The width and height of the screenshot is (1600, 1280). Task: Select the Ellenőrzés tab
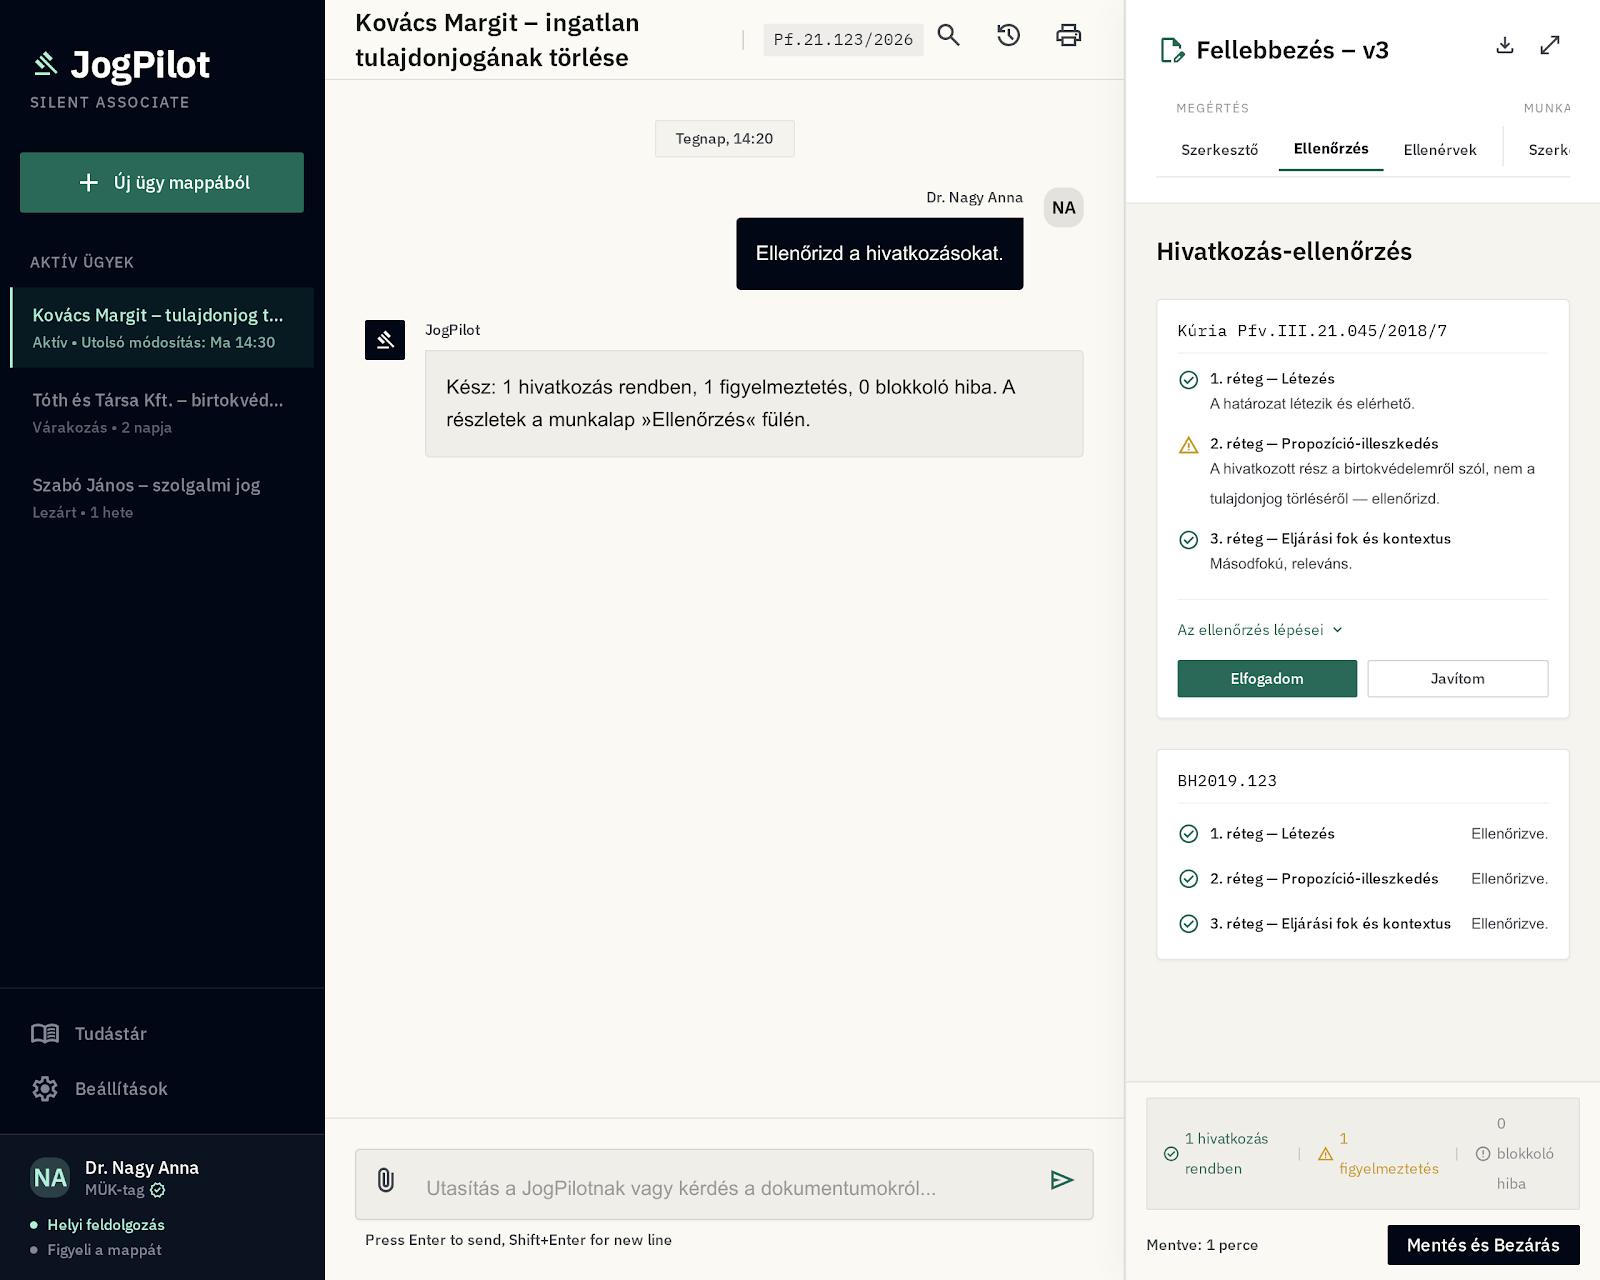pos(1331,149)
